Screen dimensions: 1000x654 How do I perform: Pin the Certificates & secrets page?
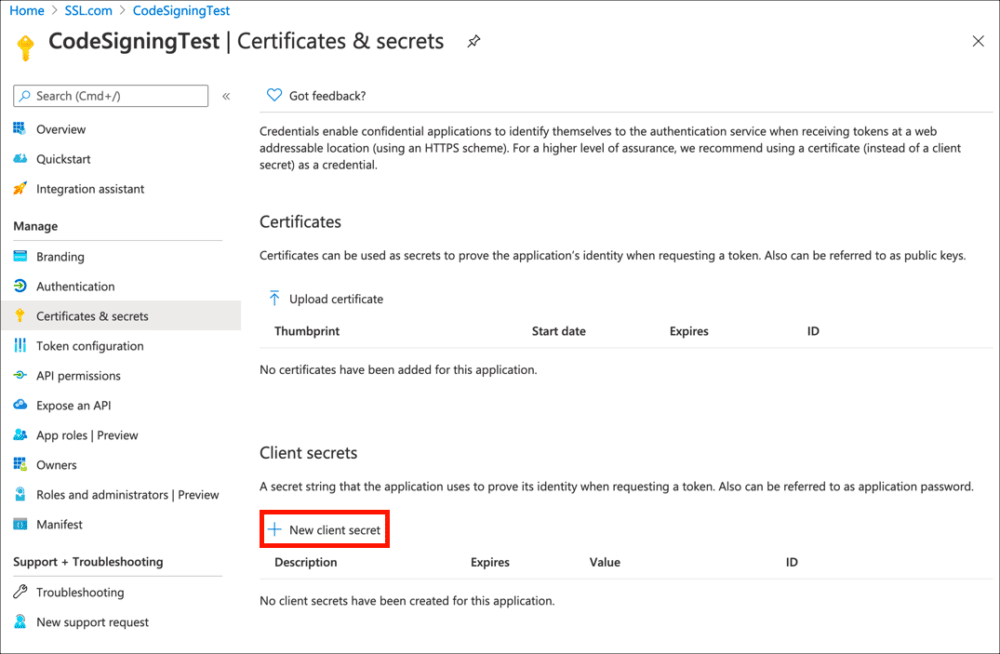pyautogui.click(x=473, y=42)
